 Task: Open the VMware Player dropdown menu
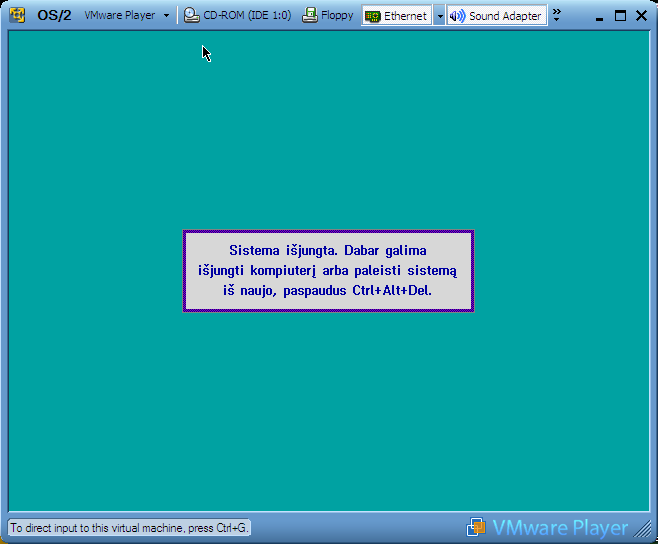127,16
